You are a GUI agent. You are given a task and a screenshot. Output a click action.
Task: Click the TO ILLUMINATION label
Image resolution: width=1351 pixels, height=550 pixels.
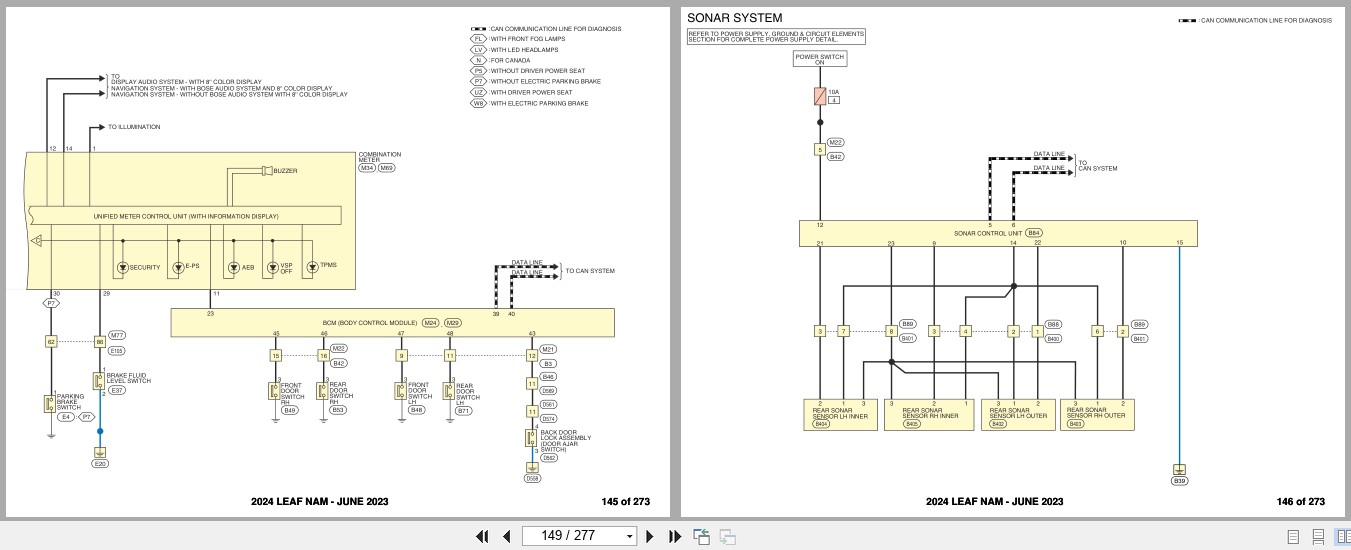133,127
